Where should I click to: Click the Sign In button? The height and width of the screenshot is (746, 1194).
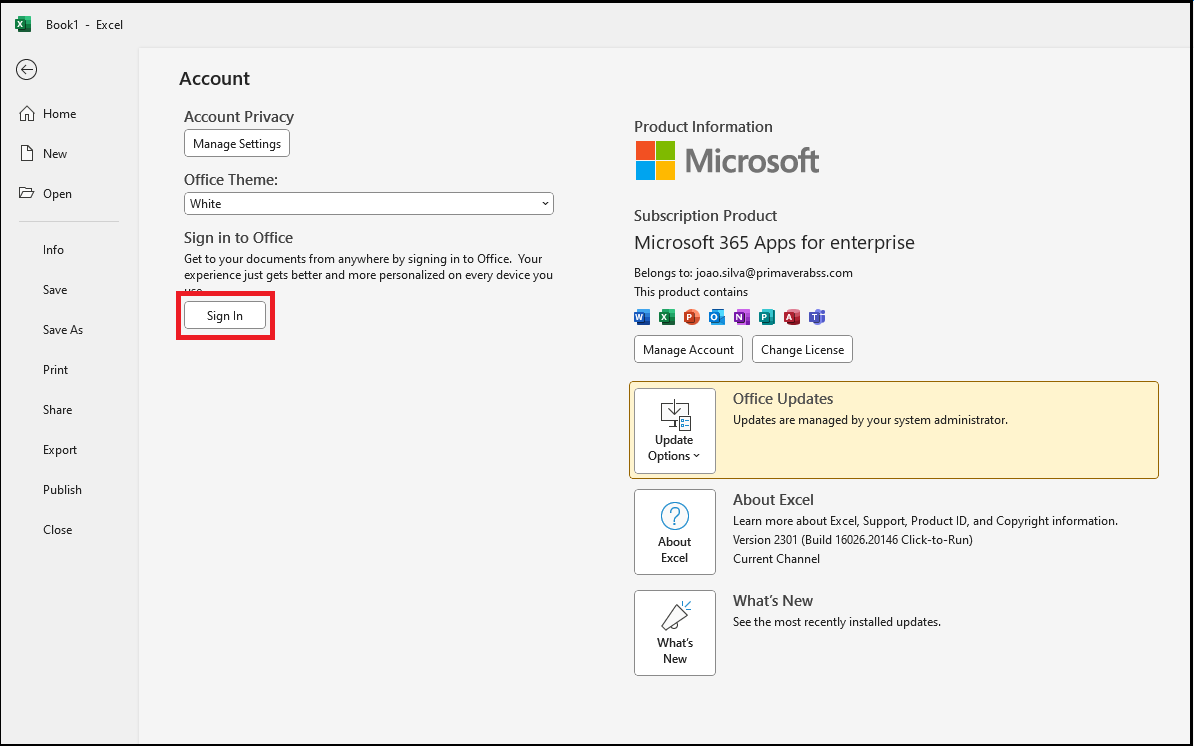pyautogui.click(x=225, y=315)
